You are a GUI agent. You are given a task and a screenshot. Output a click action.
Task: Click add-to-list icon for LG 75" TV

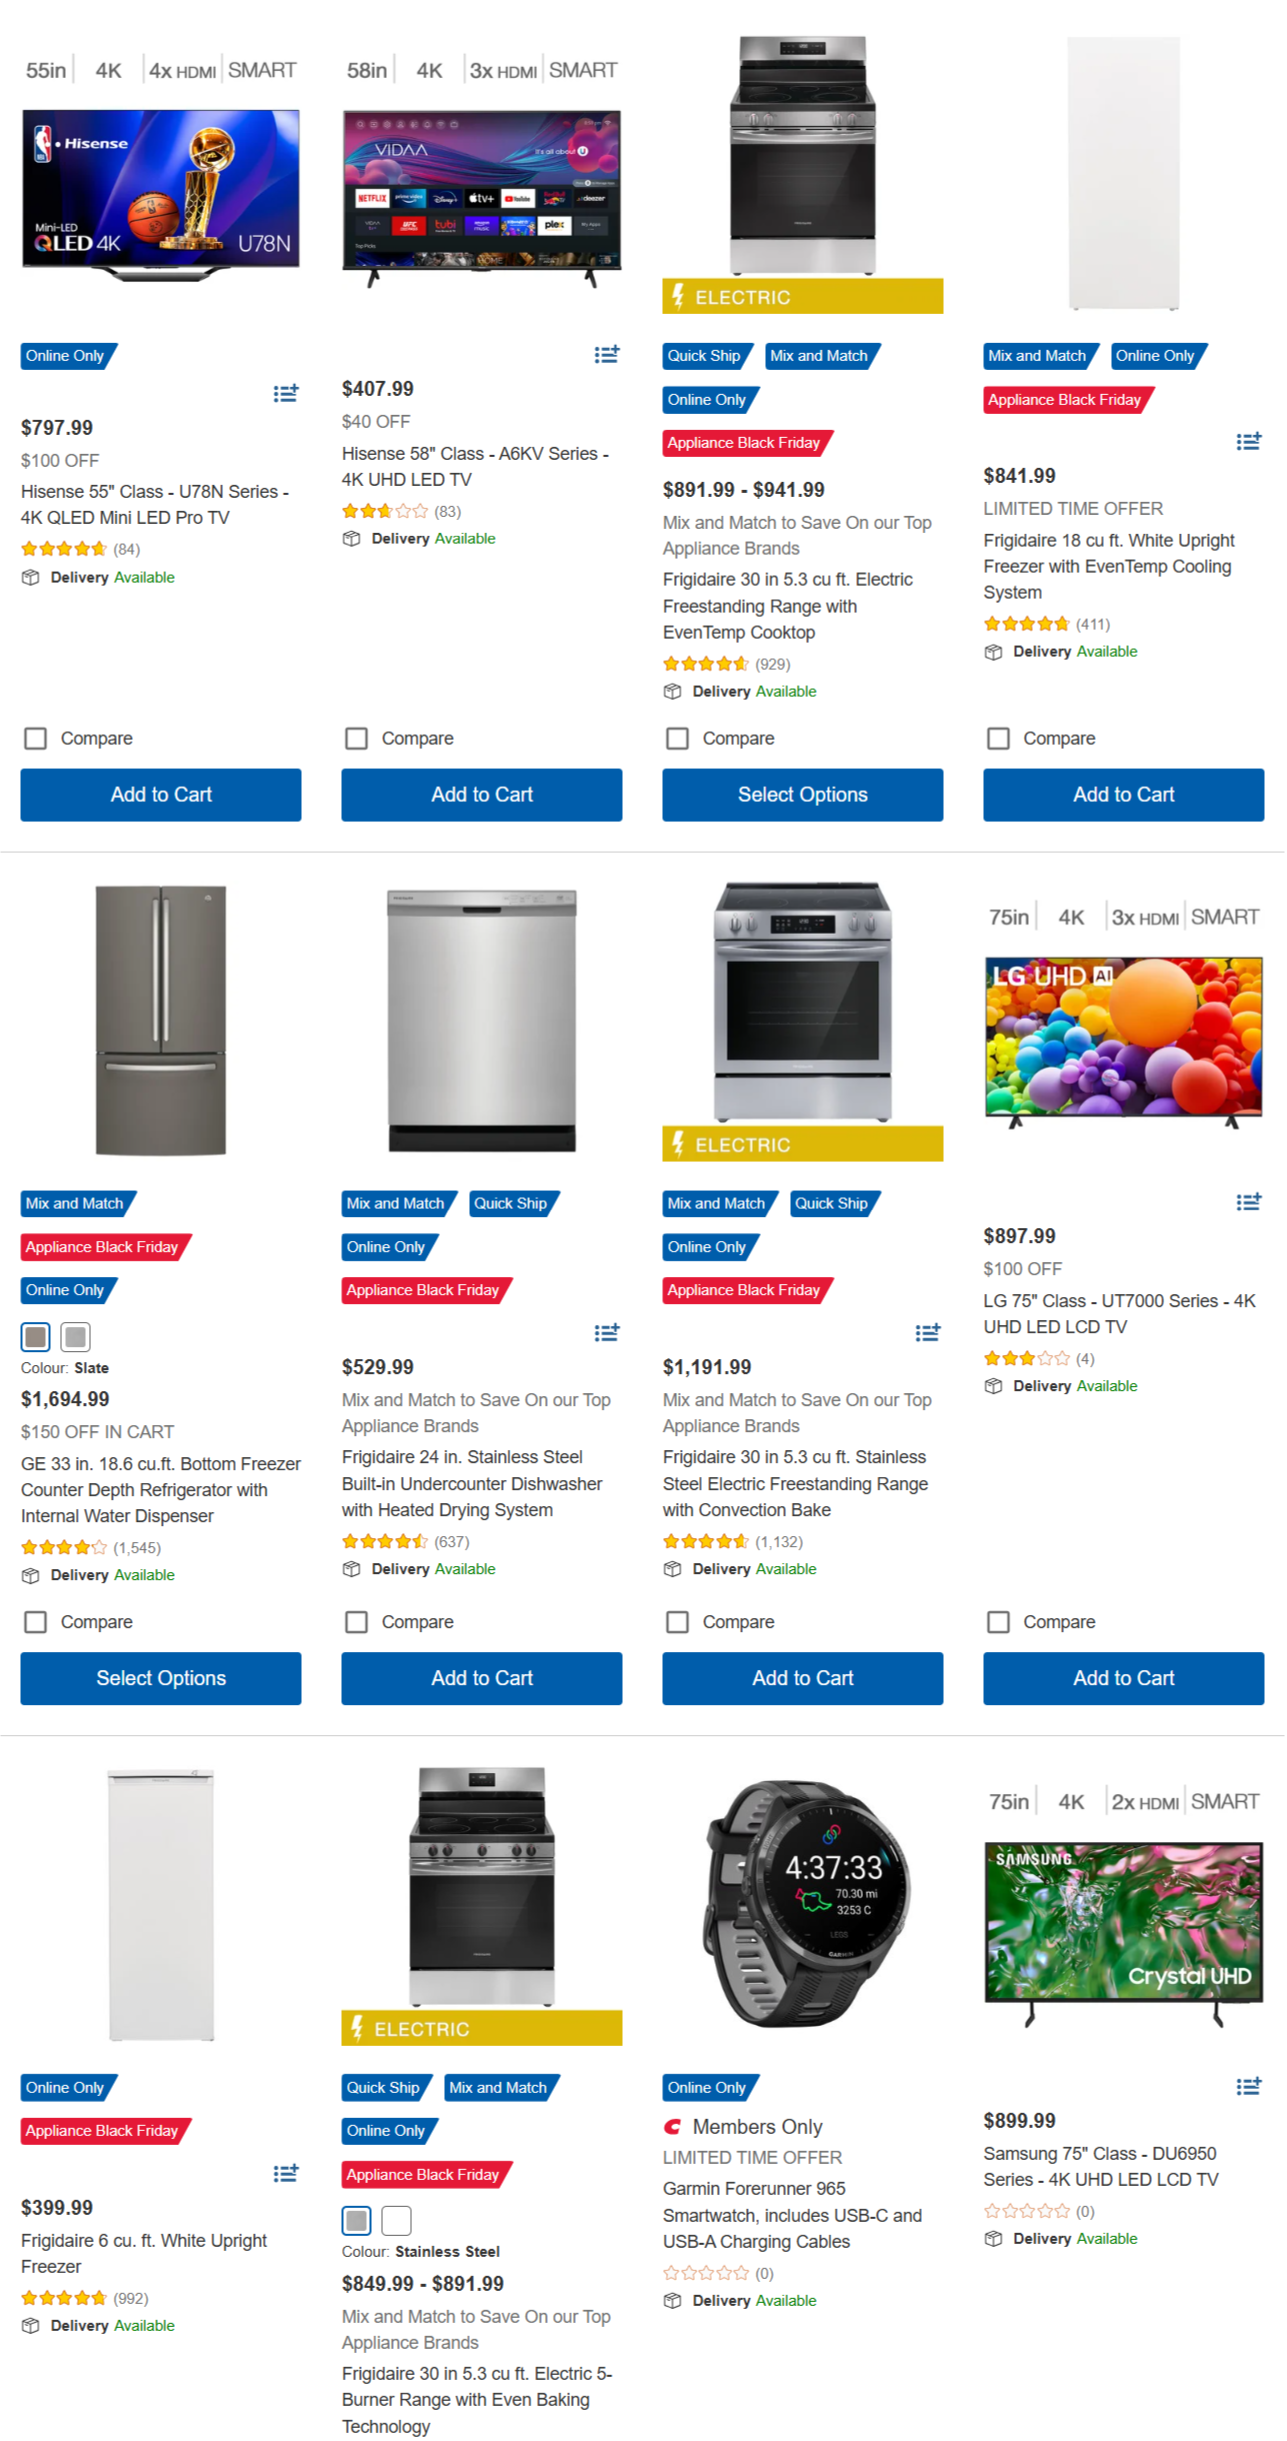pyautogui.click(x=1249, y=1201)
